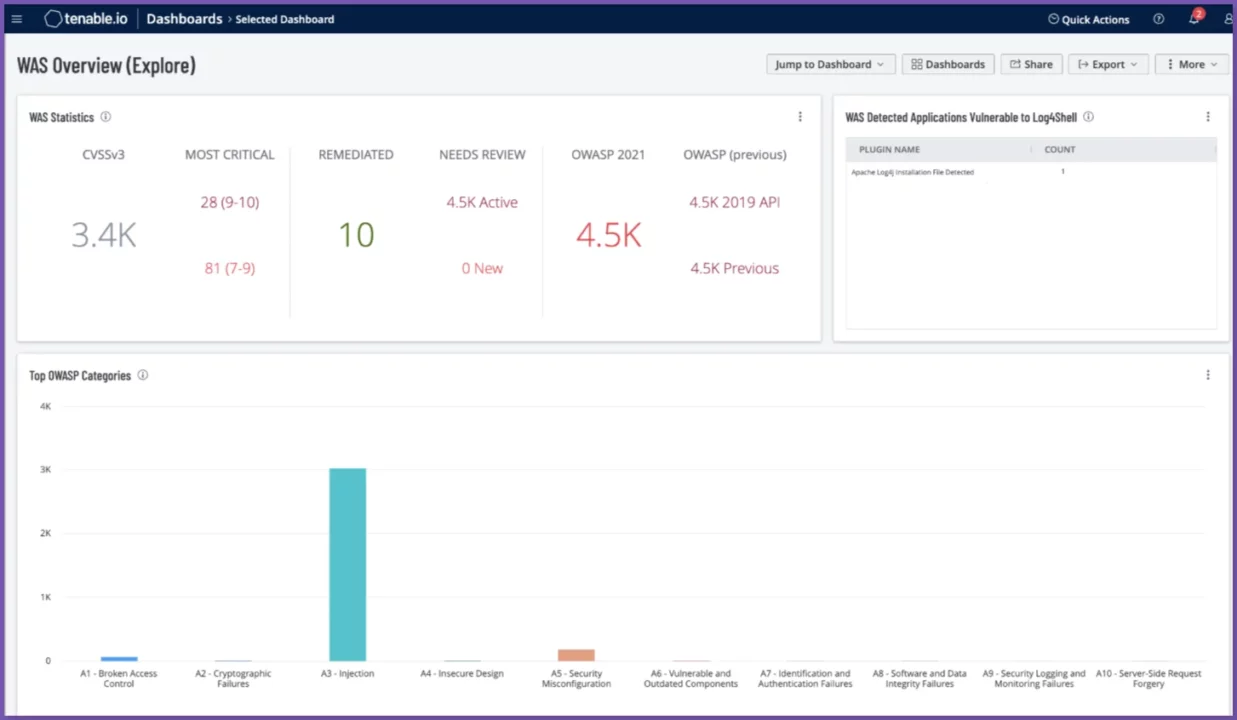The image size is (1237, 720).
Task: Click the teal A3 Injection bar
Action: point(347,564)
